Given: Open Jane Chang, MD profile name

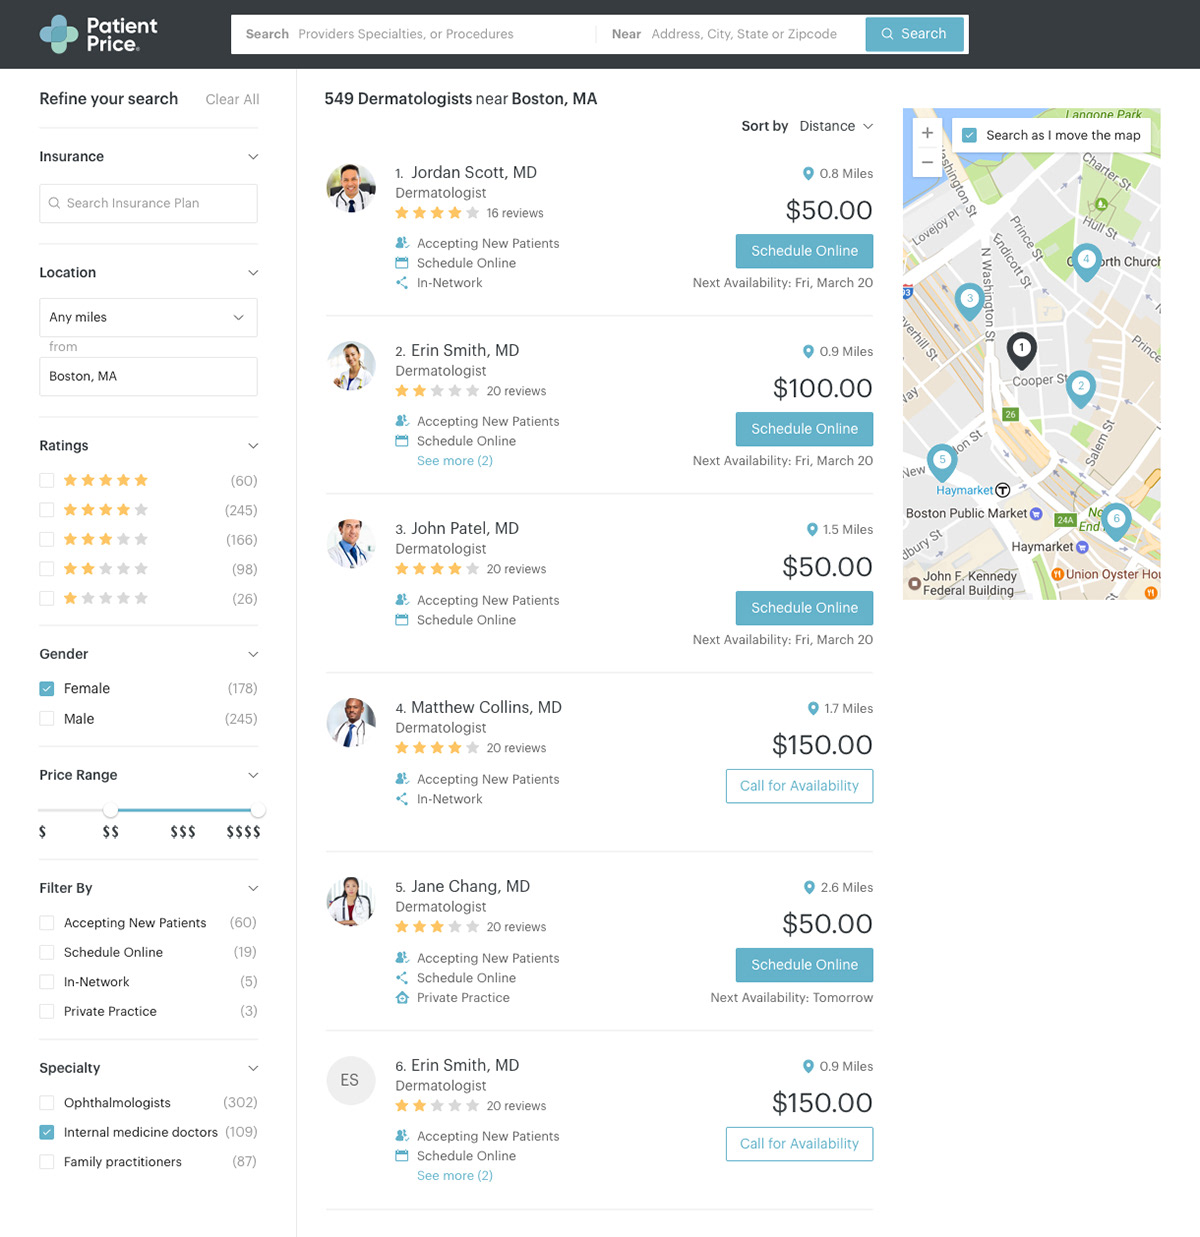Looking at the screenshot, I should 470,886.
